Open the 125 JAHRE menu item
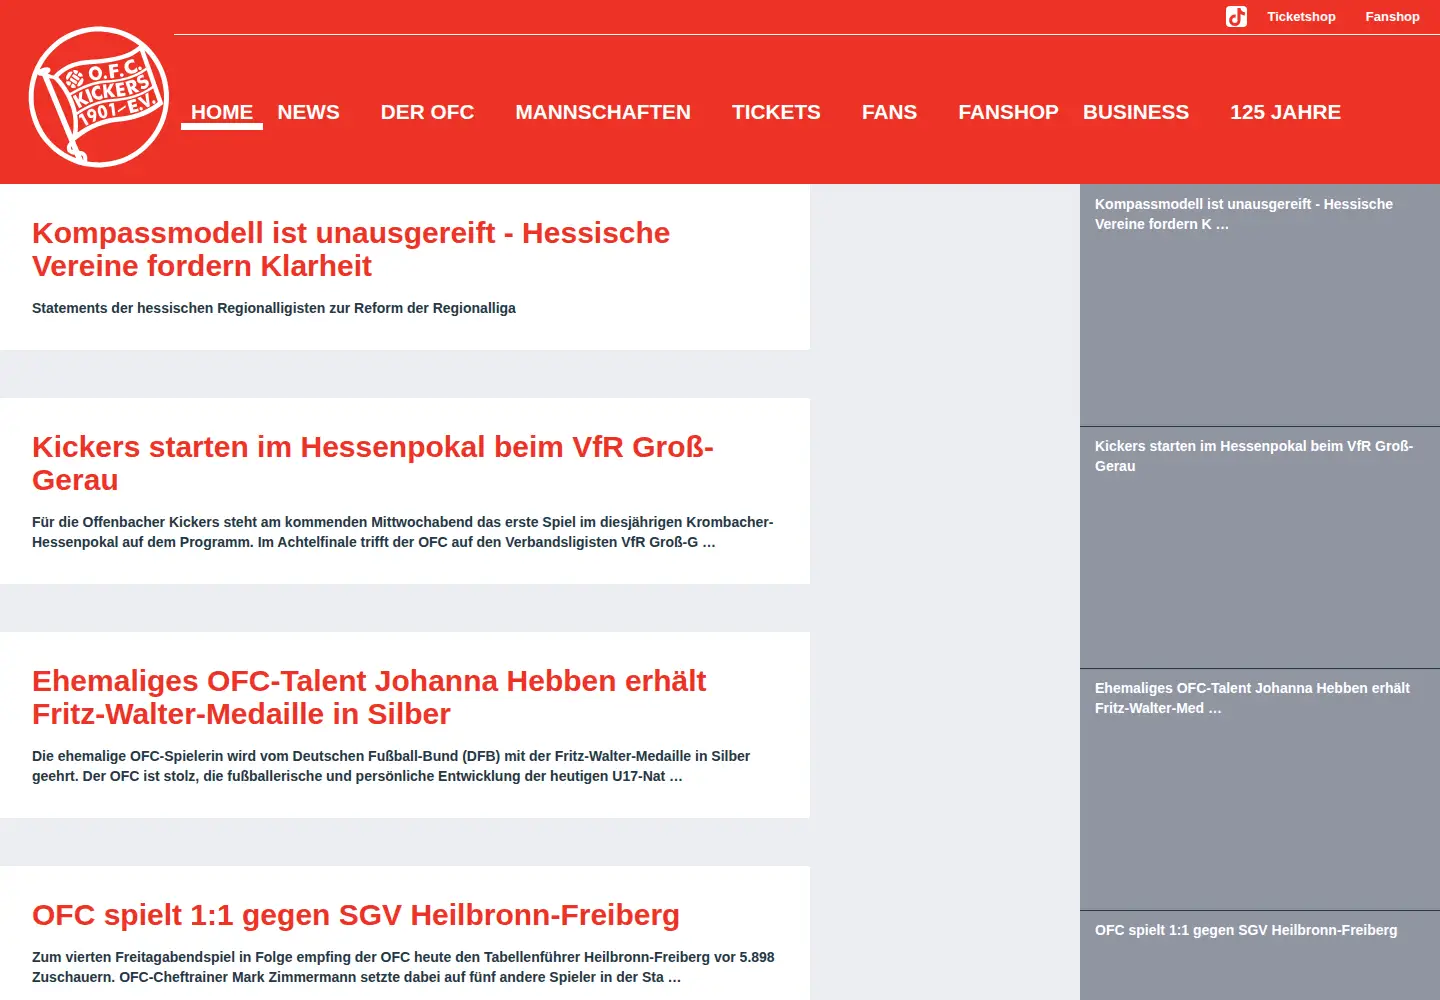The height and width of the screenshot is (1000, 1440). coord(1285,112)
